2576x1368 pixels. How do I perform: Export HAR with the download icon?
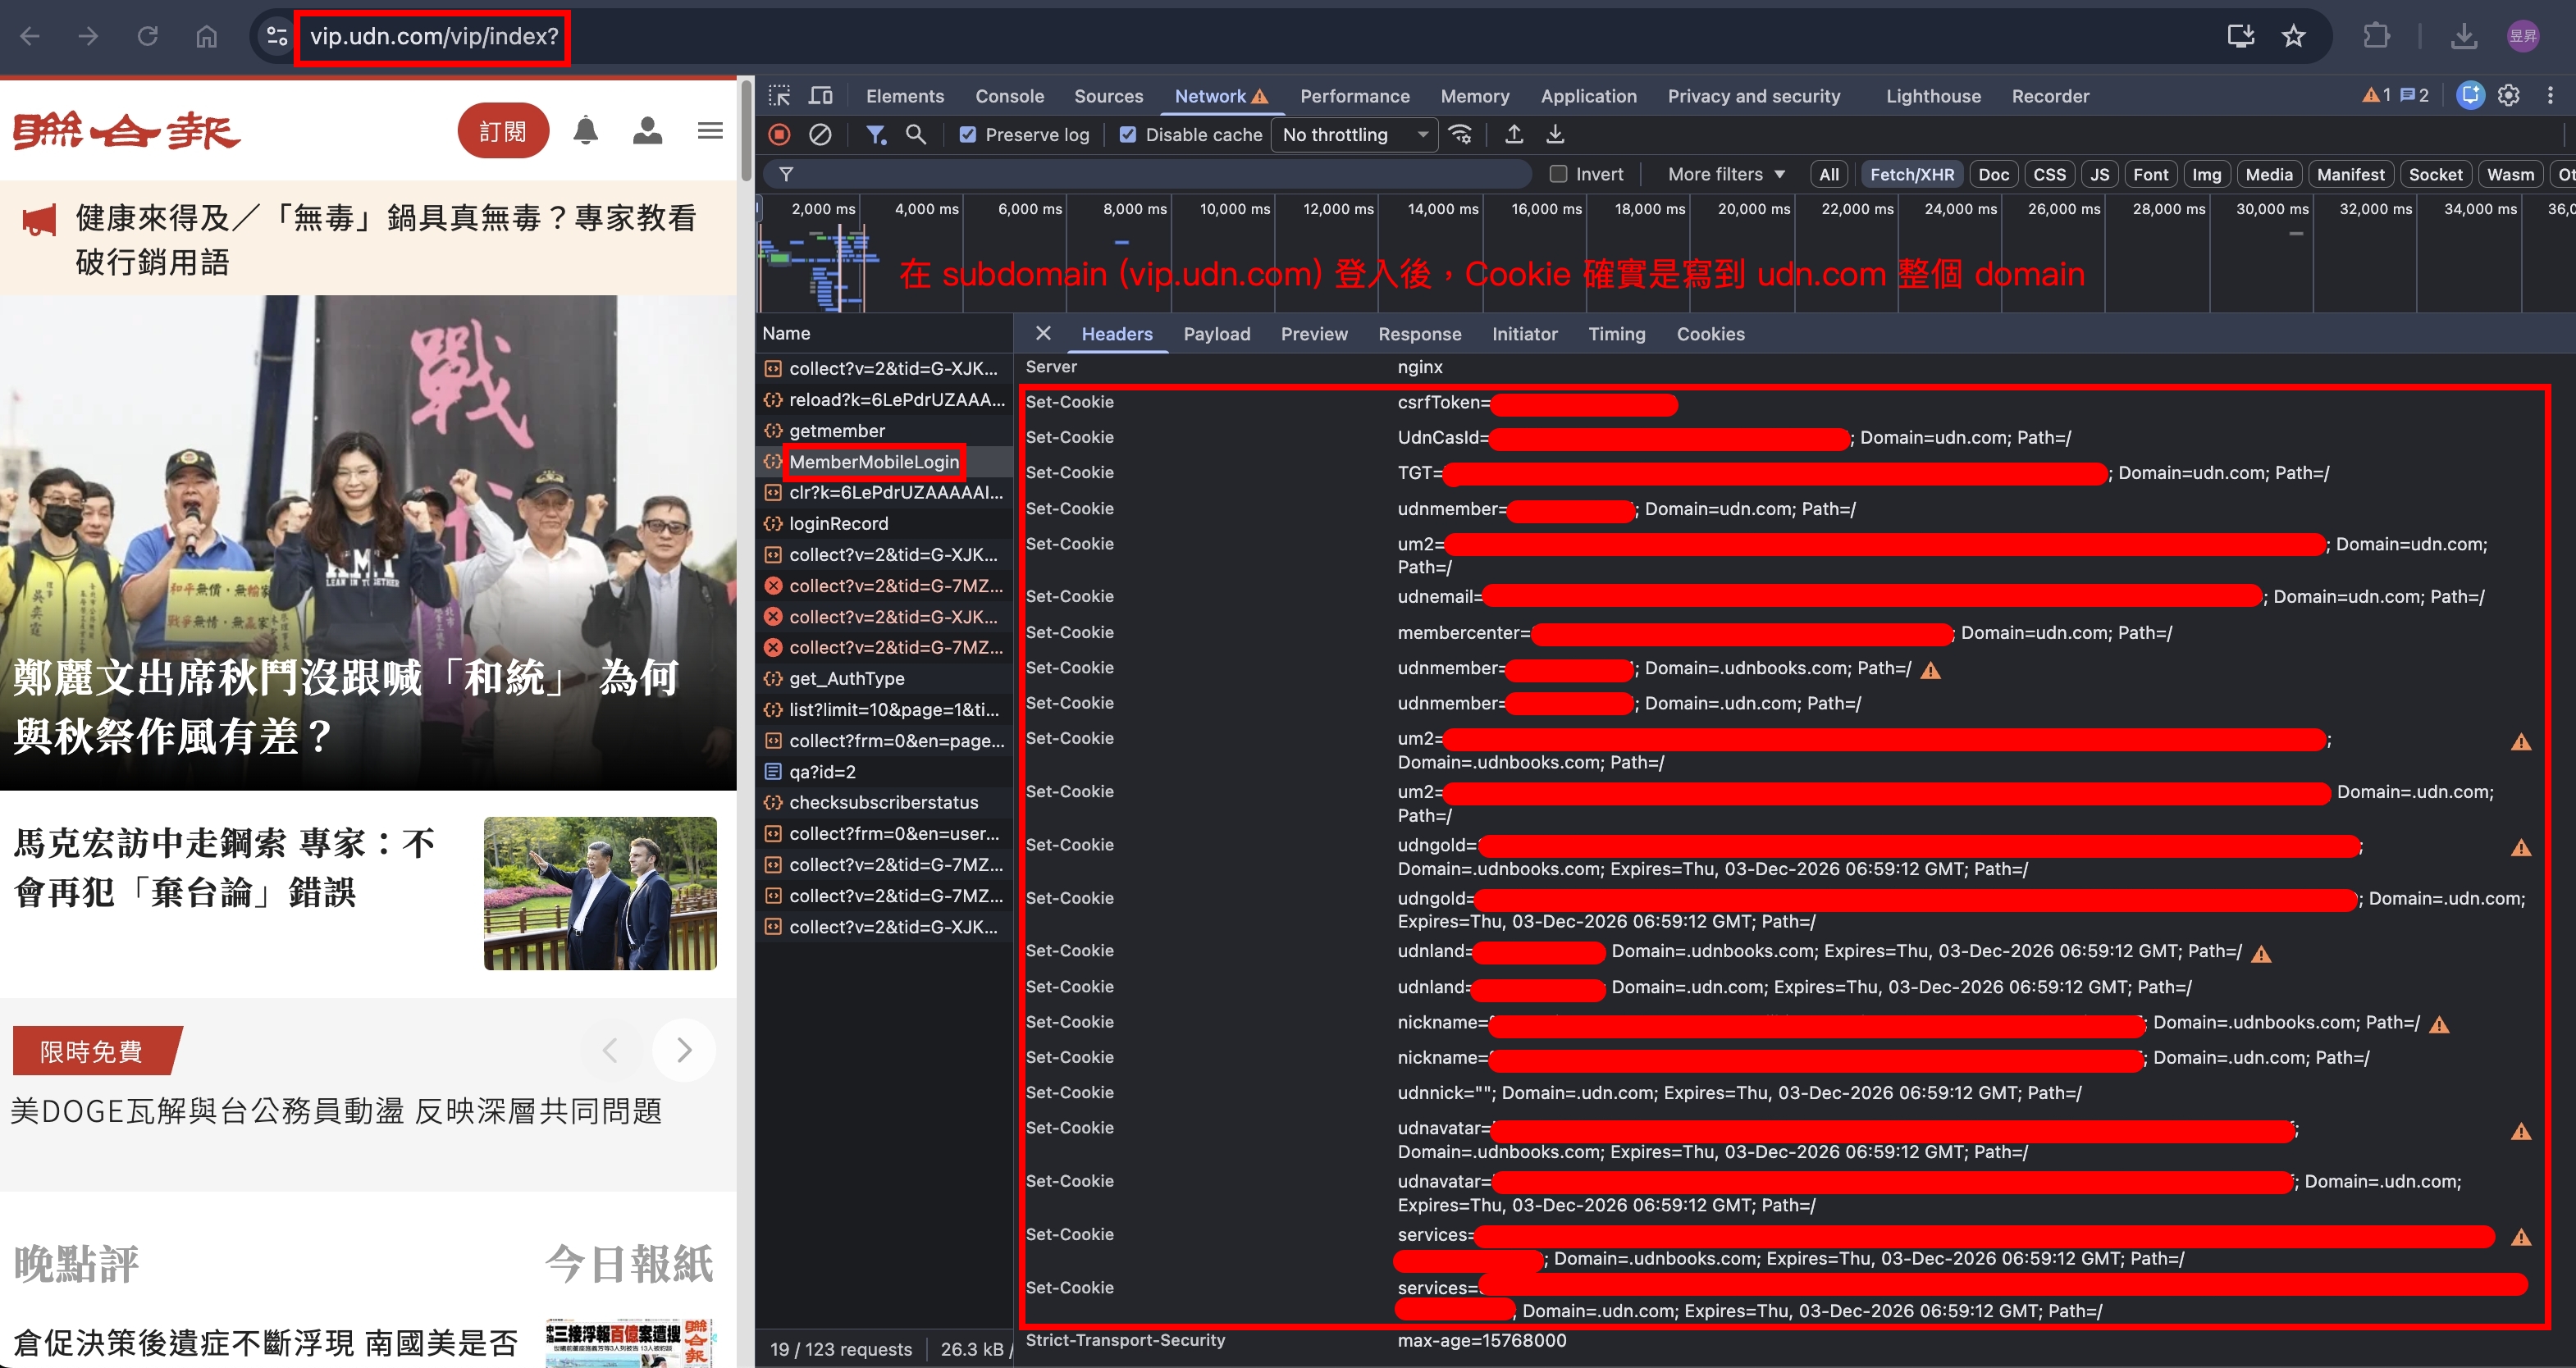pyautogui.click(x=1555, y=135)
